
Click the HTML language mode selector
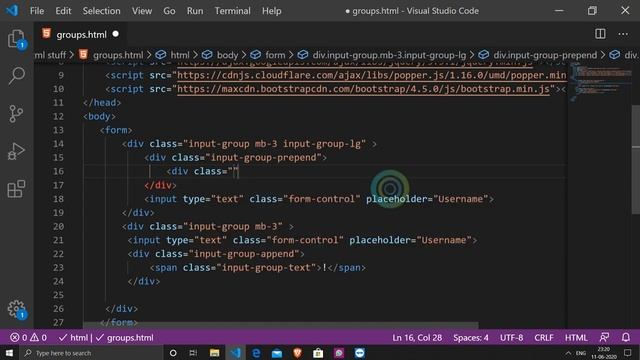point(576,338)
